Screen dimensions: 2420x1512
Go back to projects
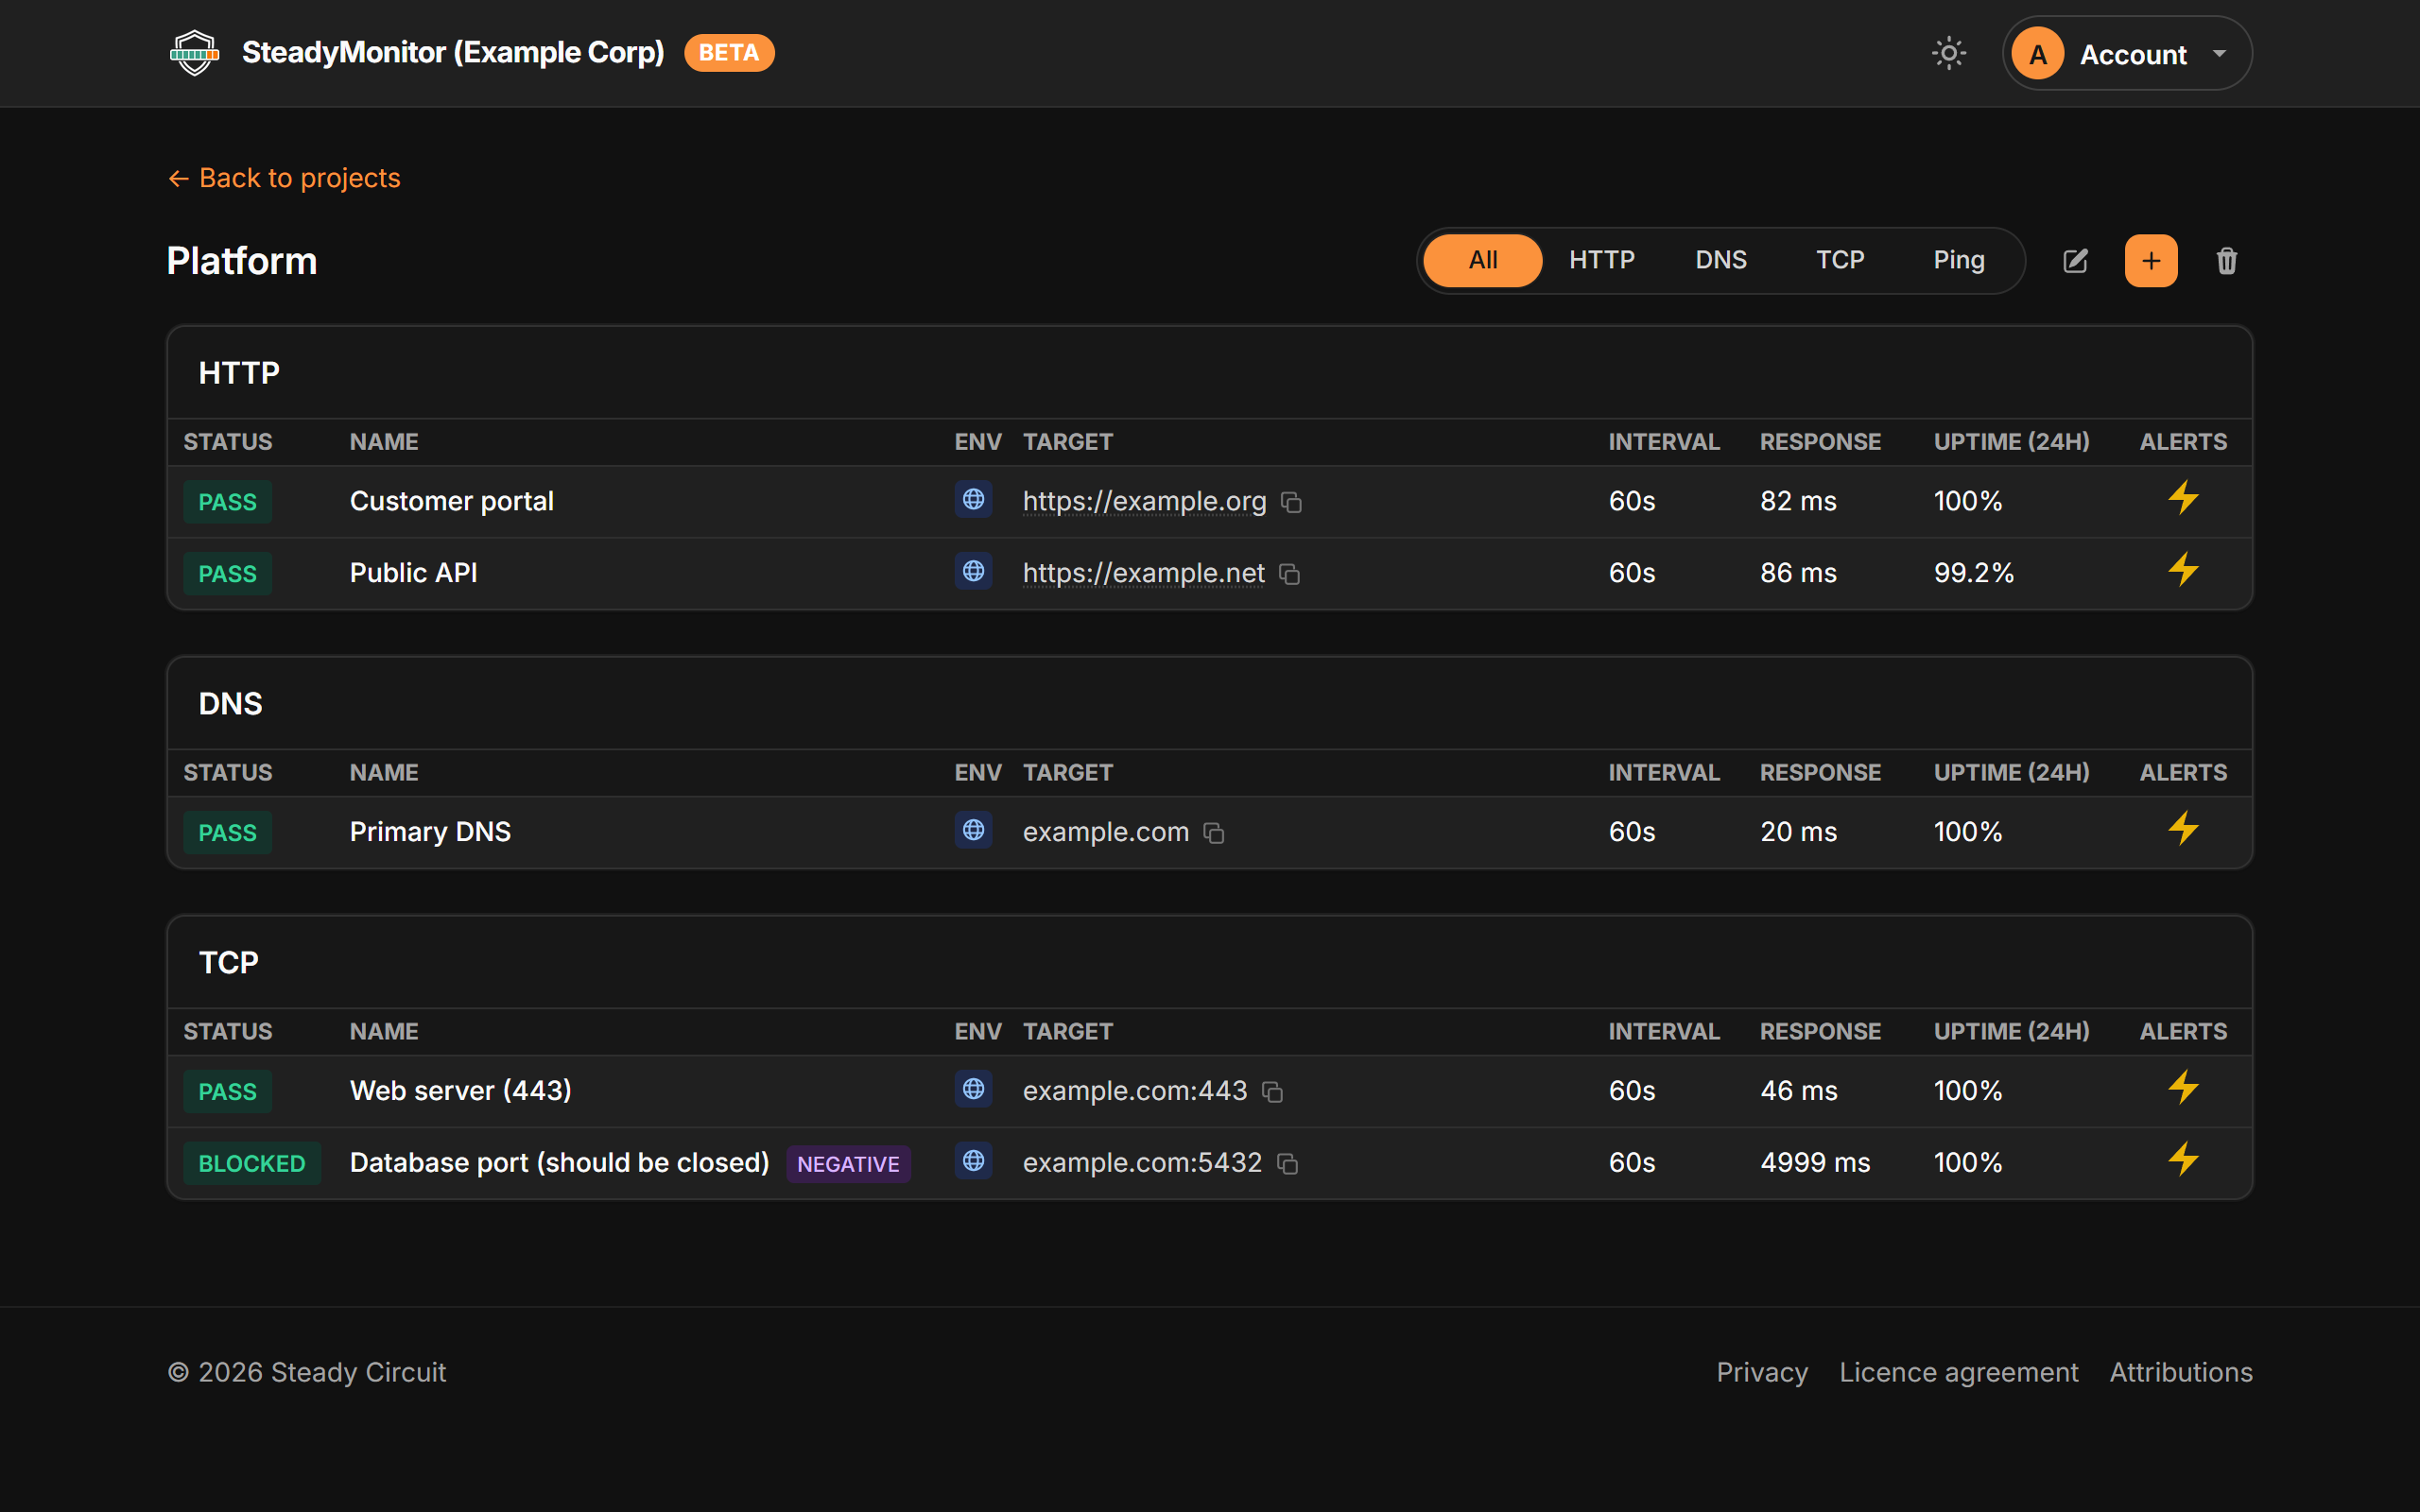click(284, 178)
